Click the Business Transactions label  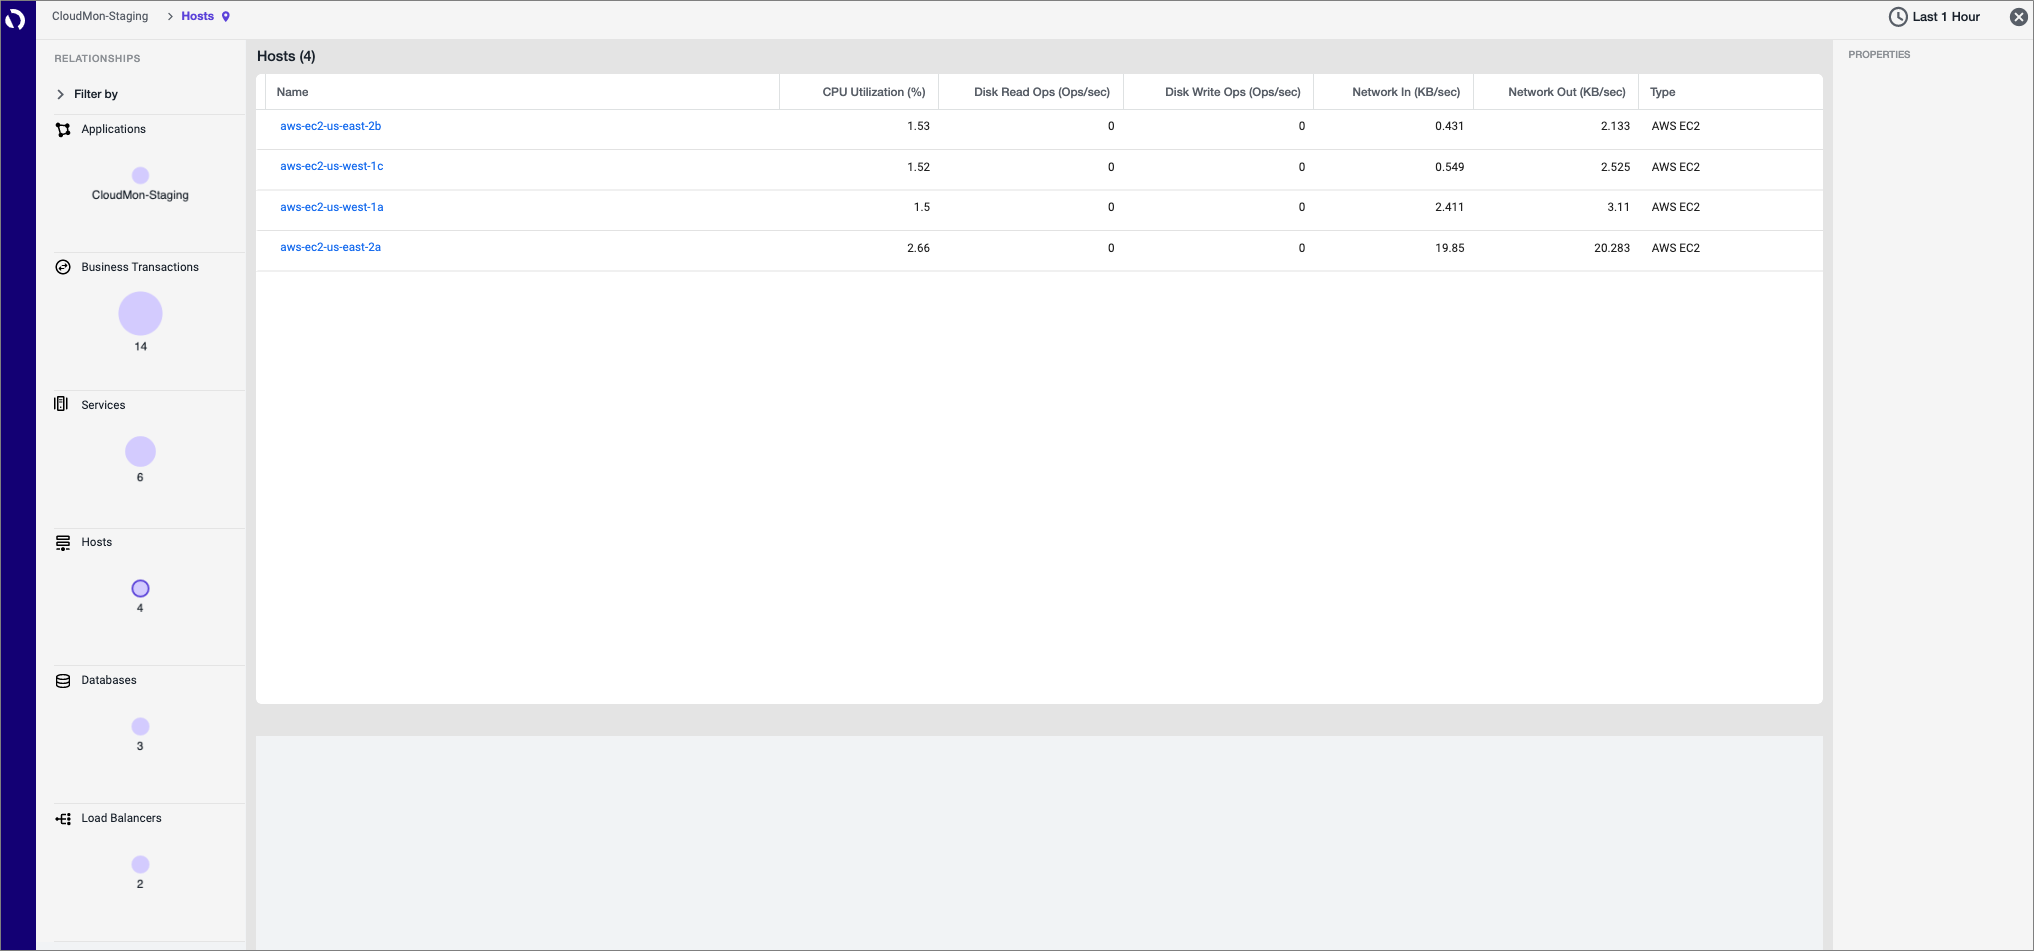click(x=140, y=267)
